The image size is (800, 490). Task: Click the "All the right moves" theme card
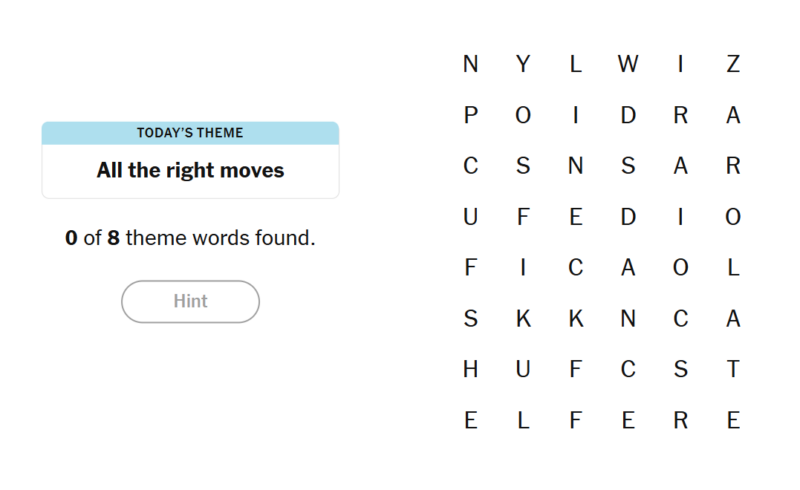coord(190,160)
